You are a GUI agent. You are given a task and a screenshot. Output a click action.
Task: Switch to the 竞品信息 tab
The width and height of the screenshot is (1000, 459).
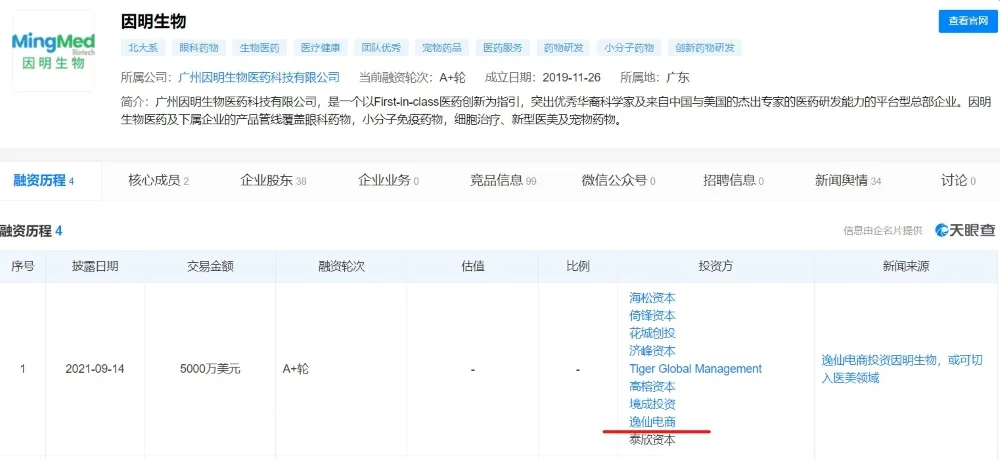tap(503, 181)
